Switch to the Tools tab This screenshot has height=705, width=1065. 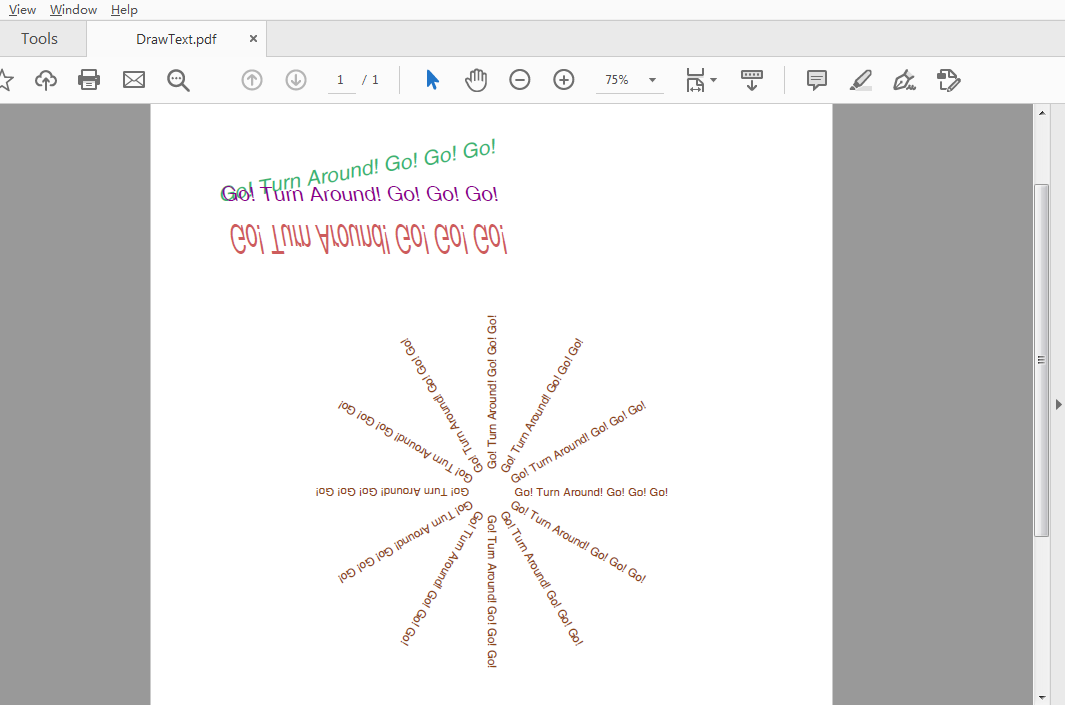click(x=40, y=39)
